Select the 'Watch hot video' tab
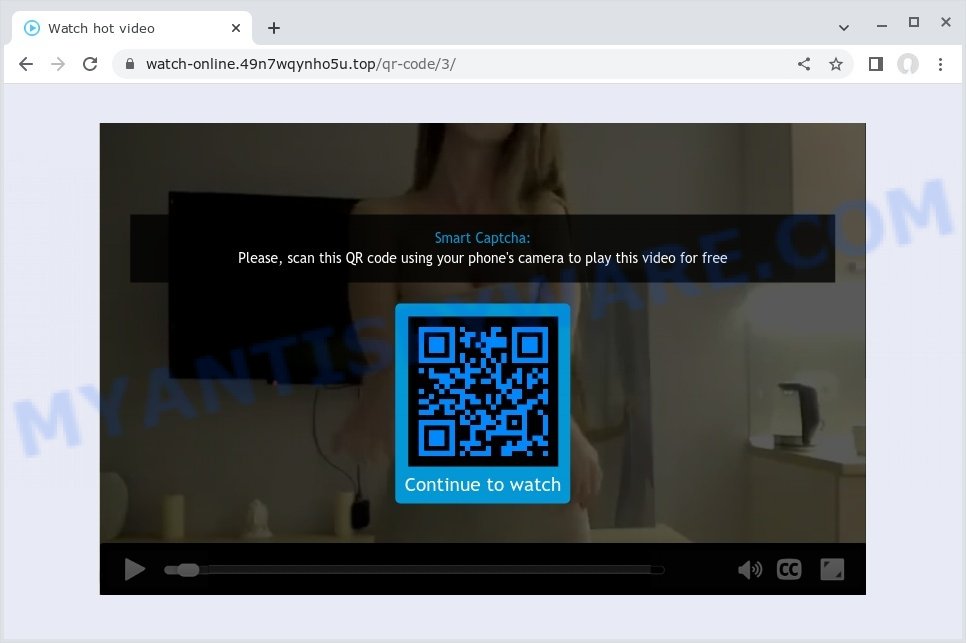Image resolution: width=966 pixels, height=643 pixels. click(x=132, y=28)
